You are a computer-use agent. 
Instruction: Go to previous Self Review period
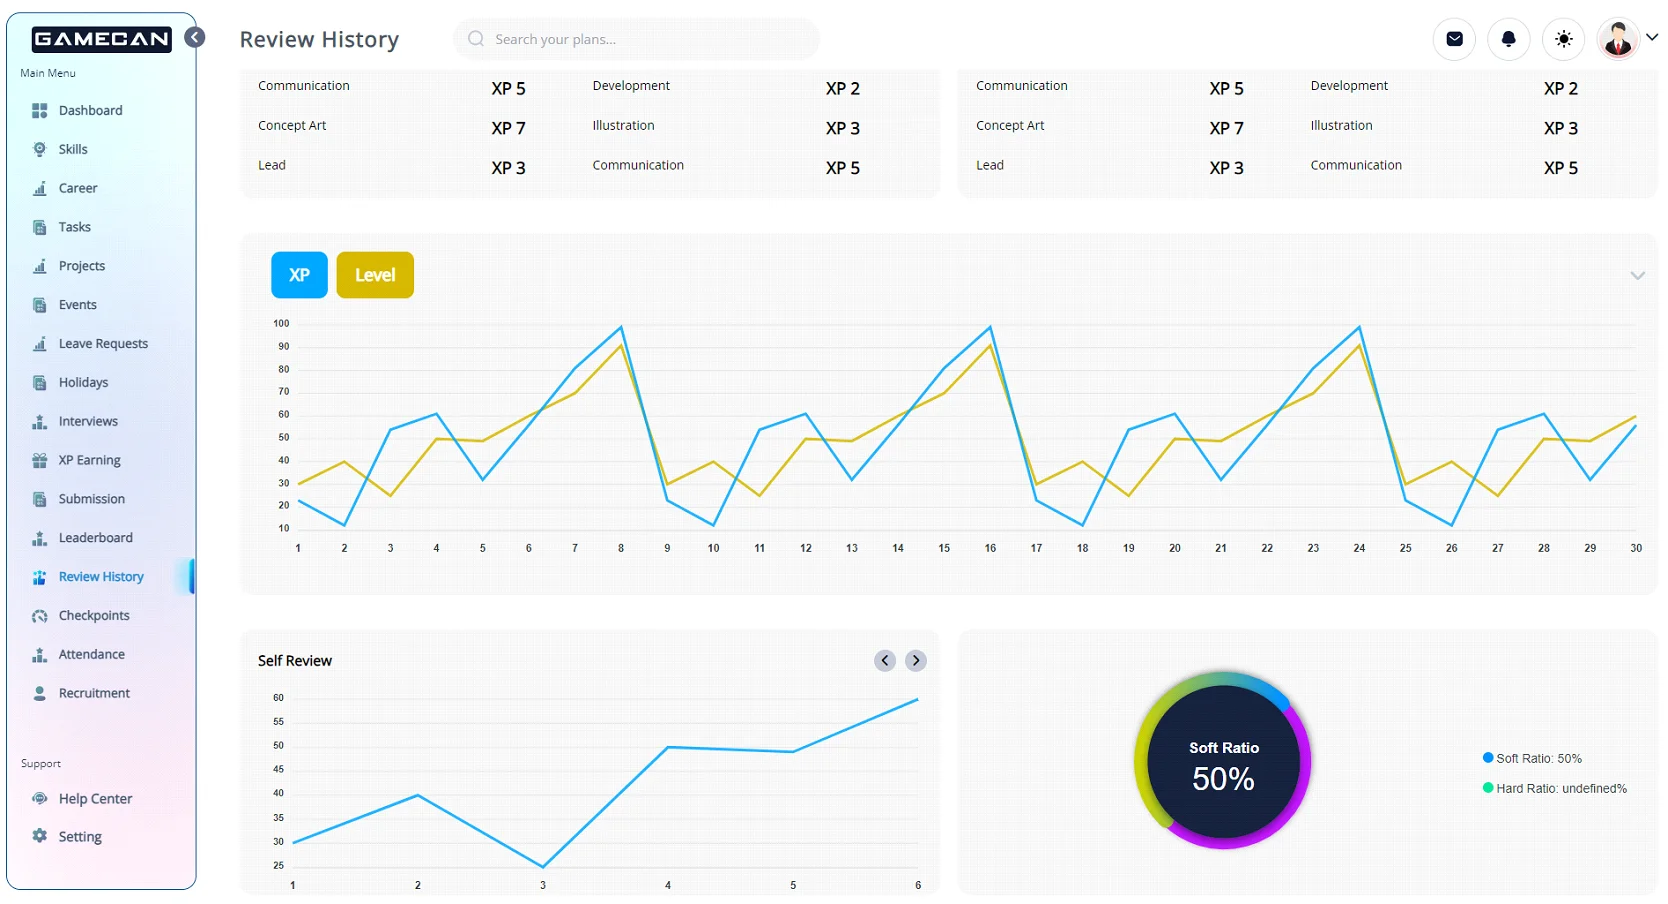coord(885,661)
